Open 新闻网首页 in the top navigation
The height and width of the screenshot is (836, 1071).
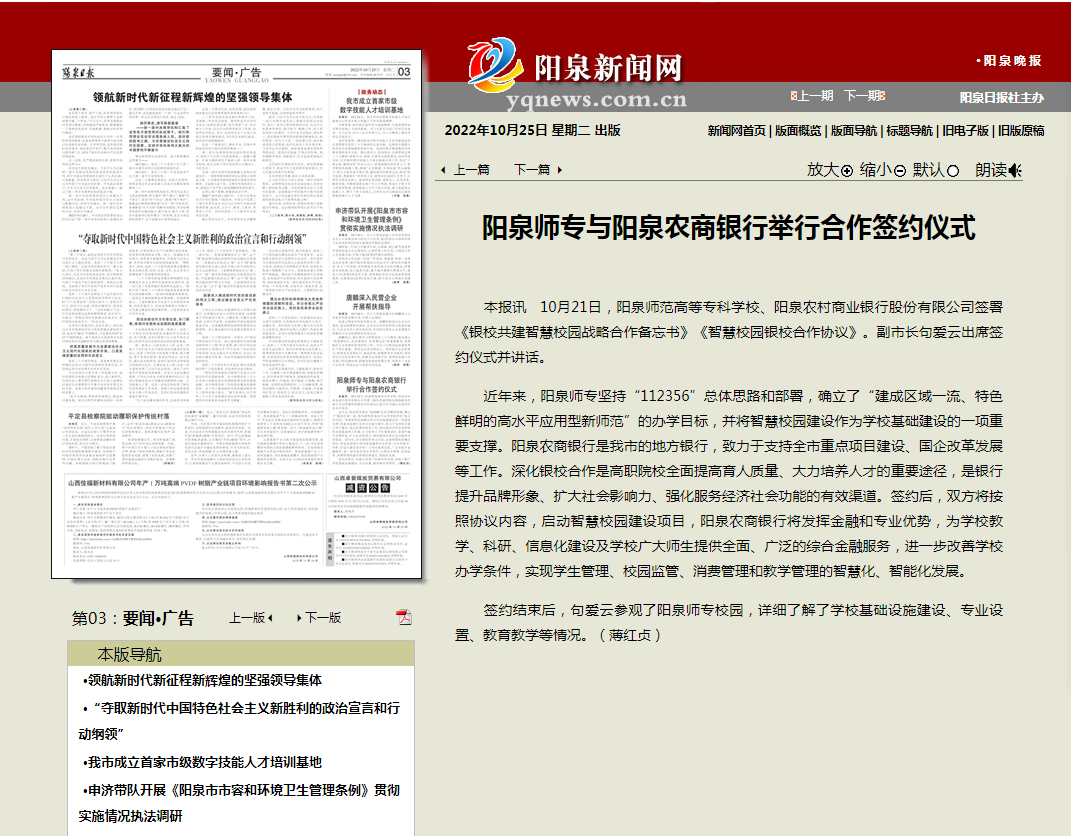pos(736,130)
